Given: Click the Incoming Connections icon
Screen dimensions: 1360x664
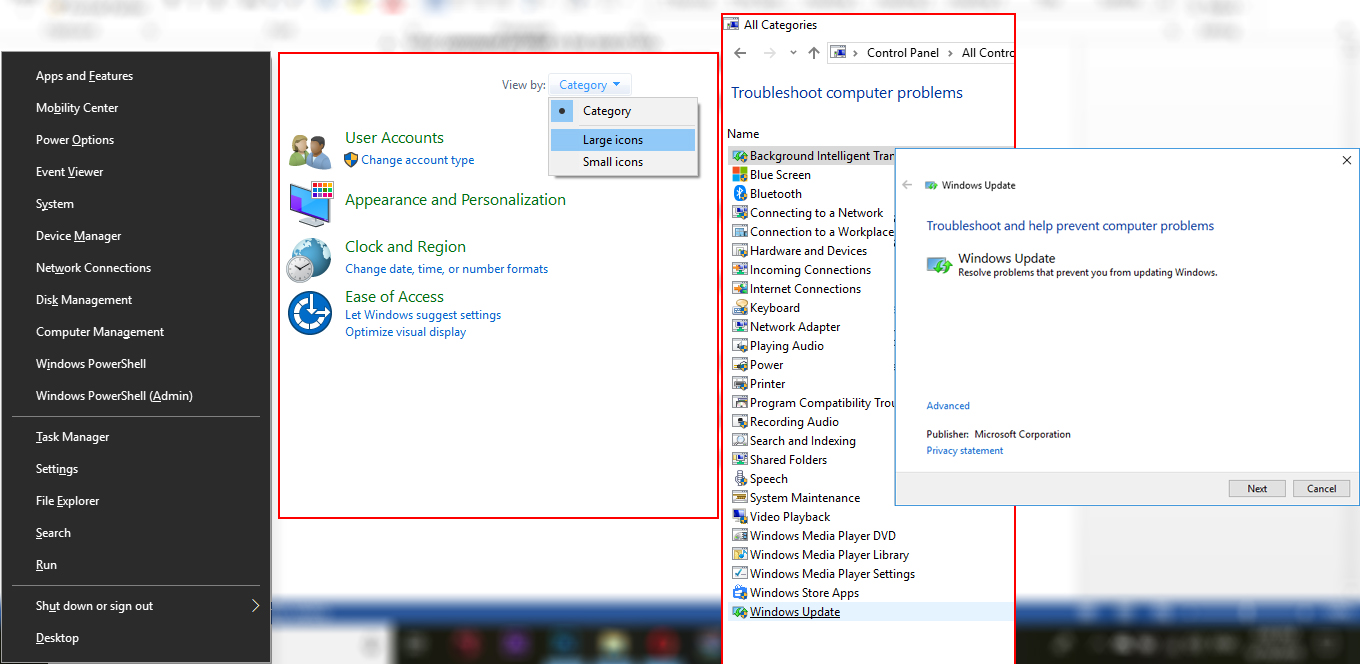Looking at the screenshot, I should (x=740, y=270).
